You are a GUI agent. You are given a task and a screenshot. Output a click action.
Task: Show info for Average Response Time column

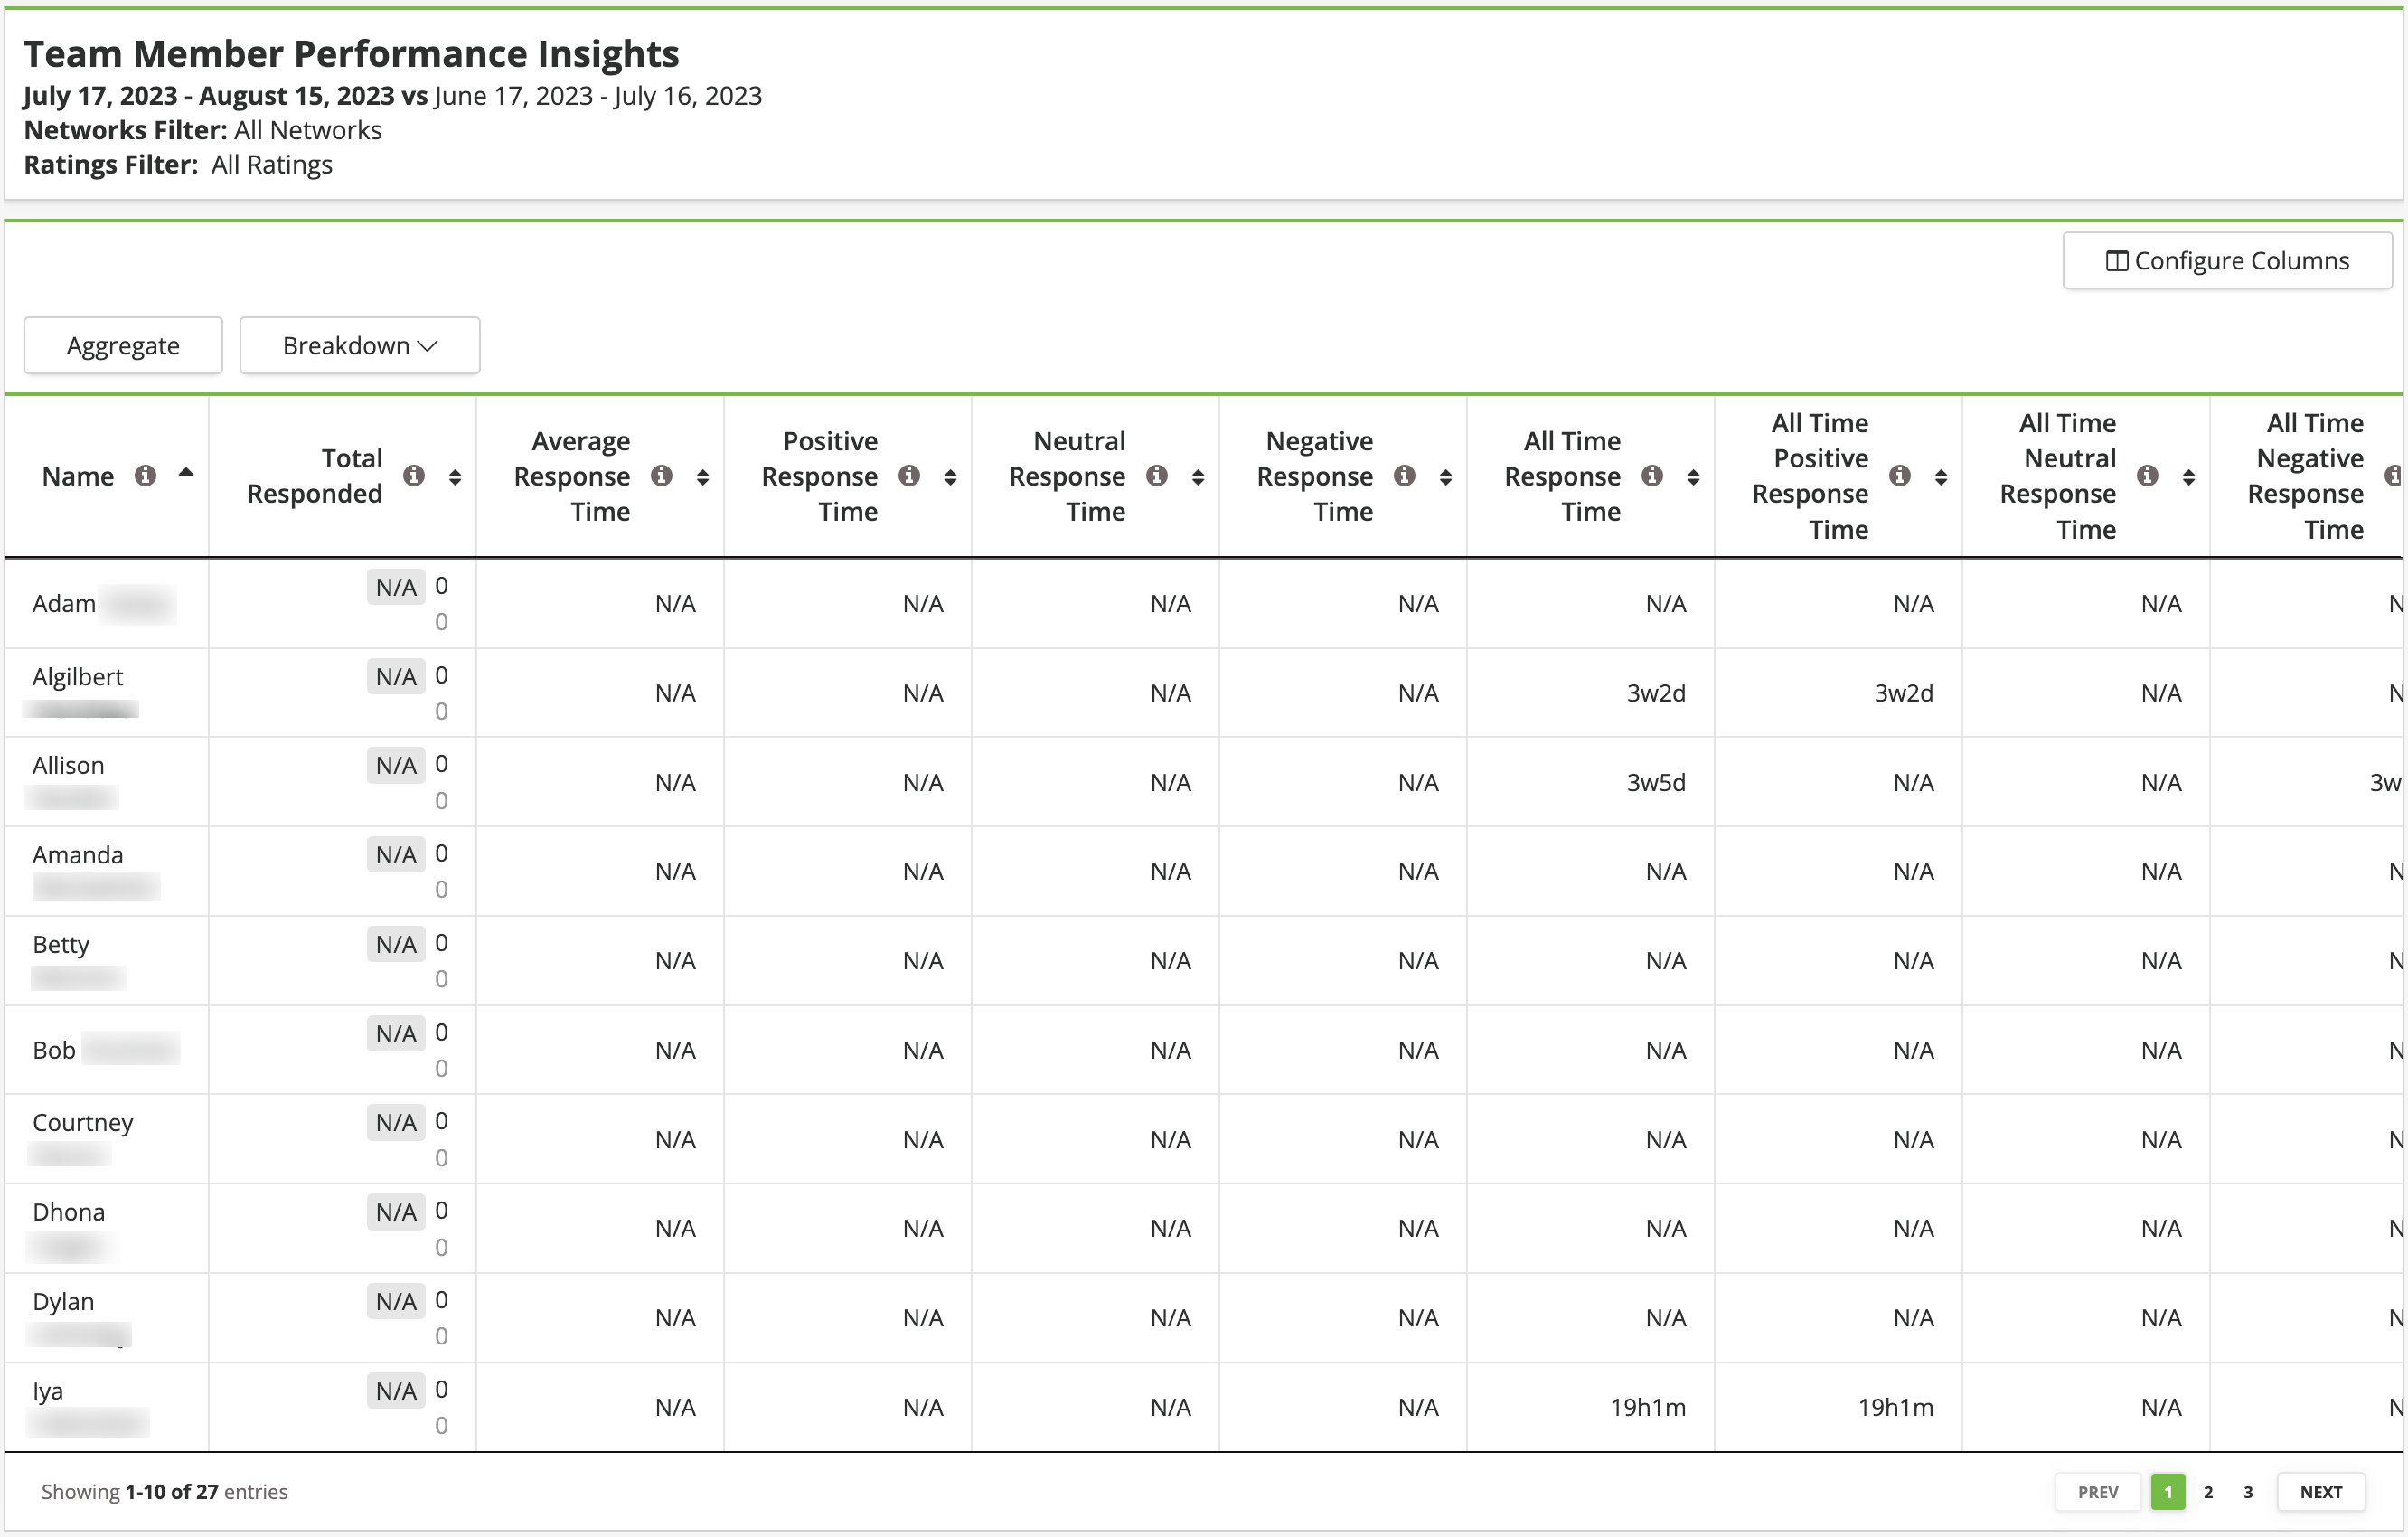pyautogui.click(x=662, y=476)
